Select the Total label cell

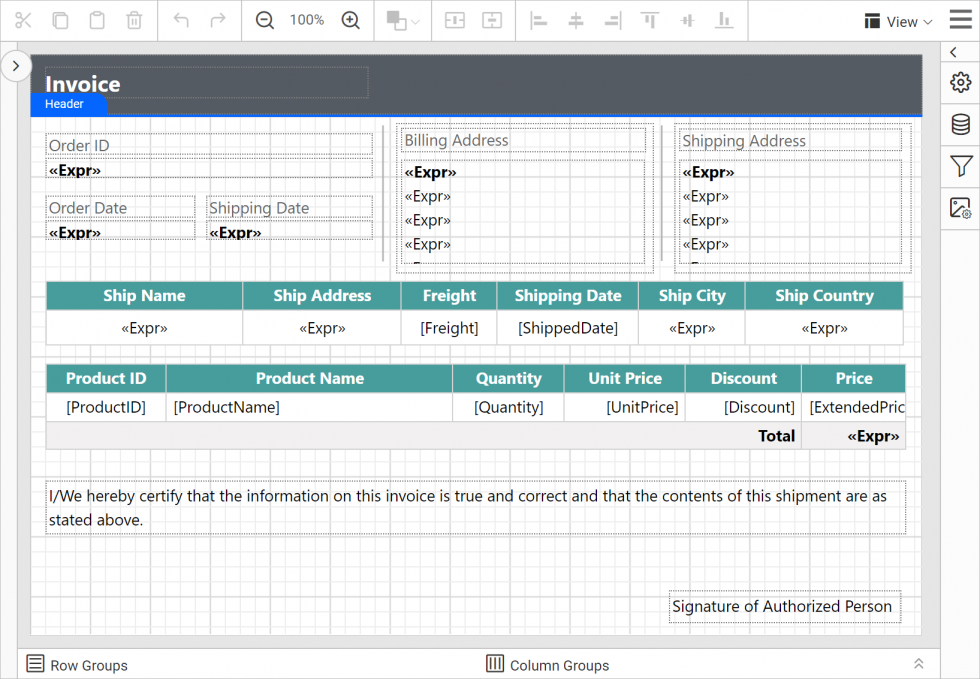(424, 436)
